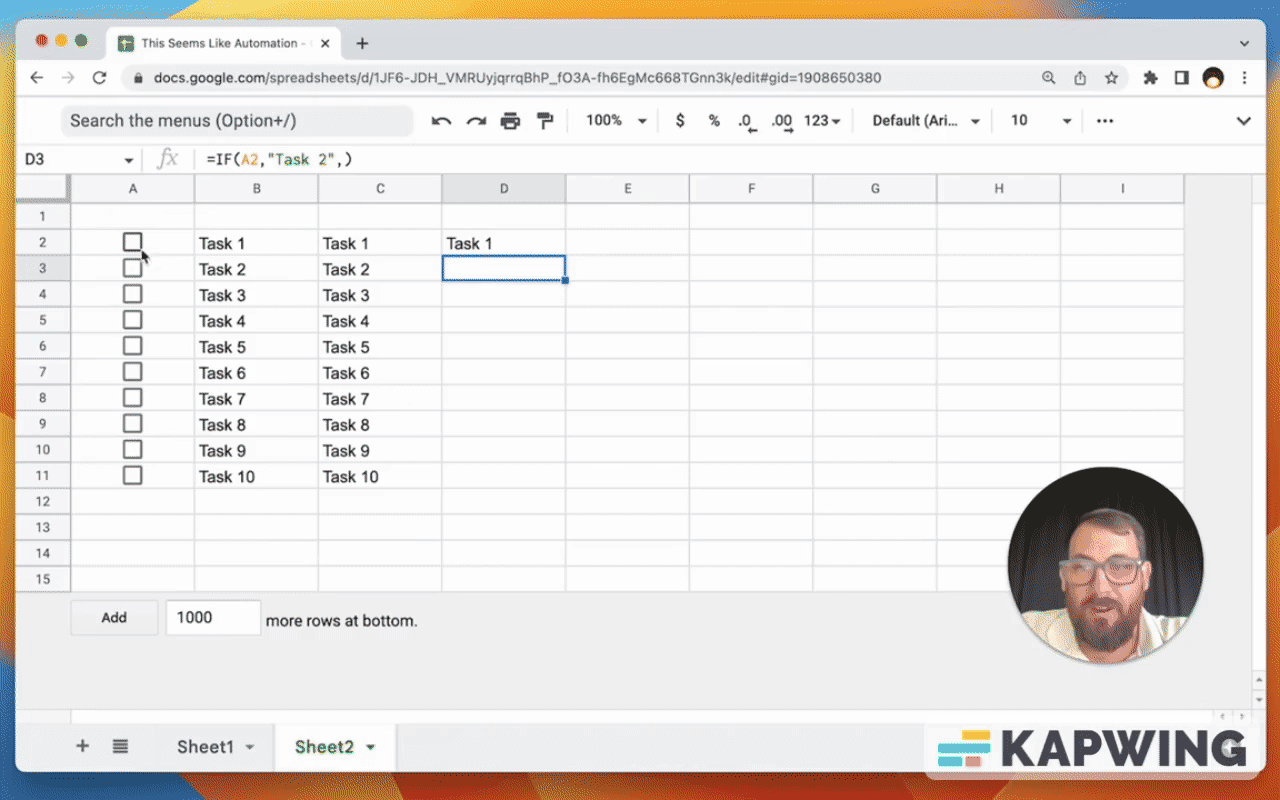
Task: Select the Paint format tool
Action: [x=544, y=120]
